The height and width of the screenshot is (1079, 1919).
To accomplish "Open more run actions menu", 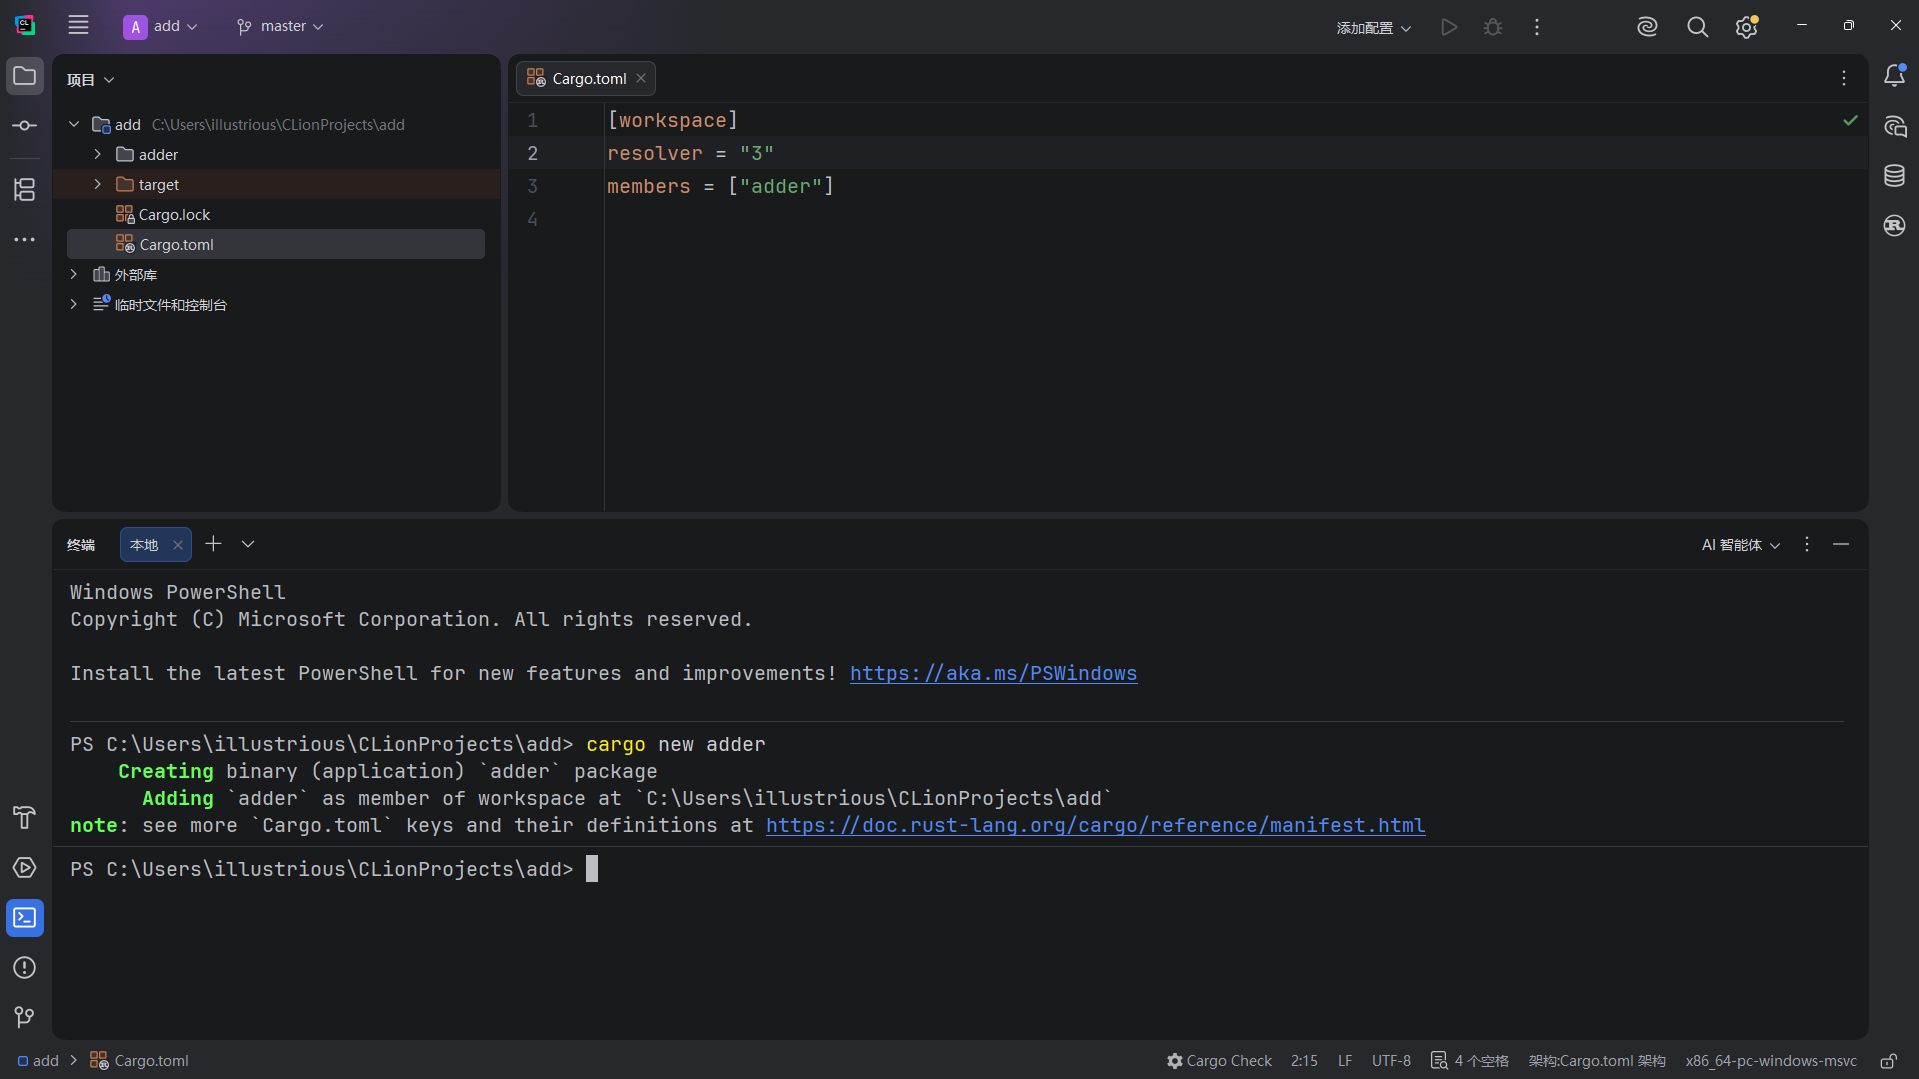I will pos(1537,27).
